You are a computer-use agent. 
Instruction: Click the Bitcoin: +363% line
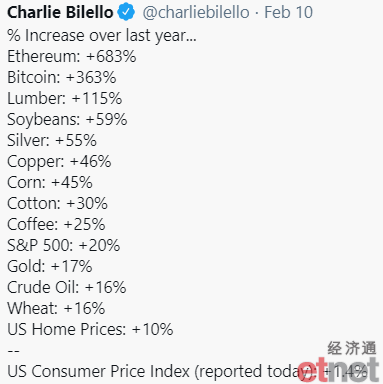click(x=62, y=77)
